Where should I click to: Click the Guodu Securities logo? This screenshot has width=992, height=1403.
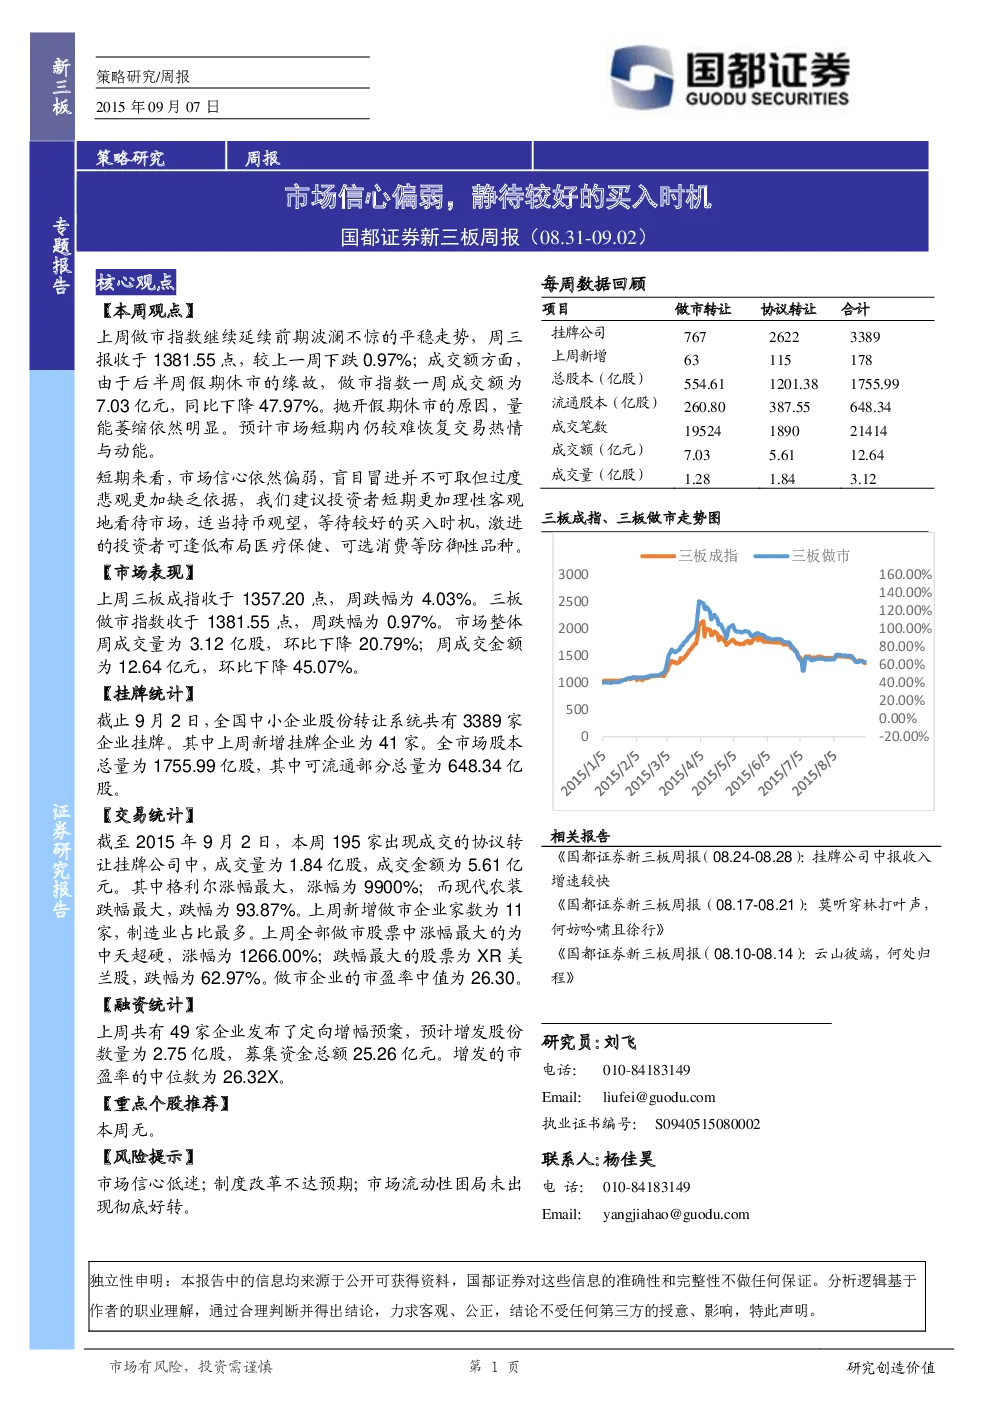click(x=730, y=78)
